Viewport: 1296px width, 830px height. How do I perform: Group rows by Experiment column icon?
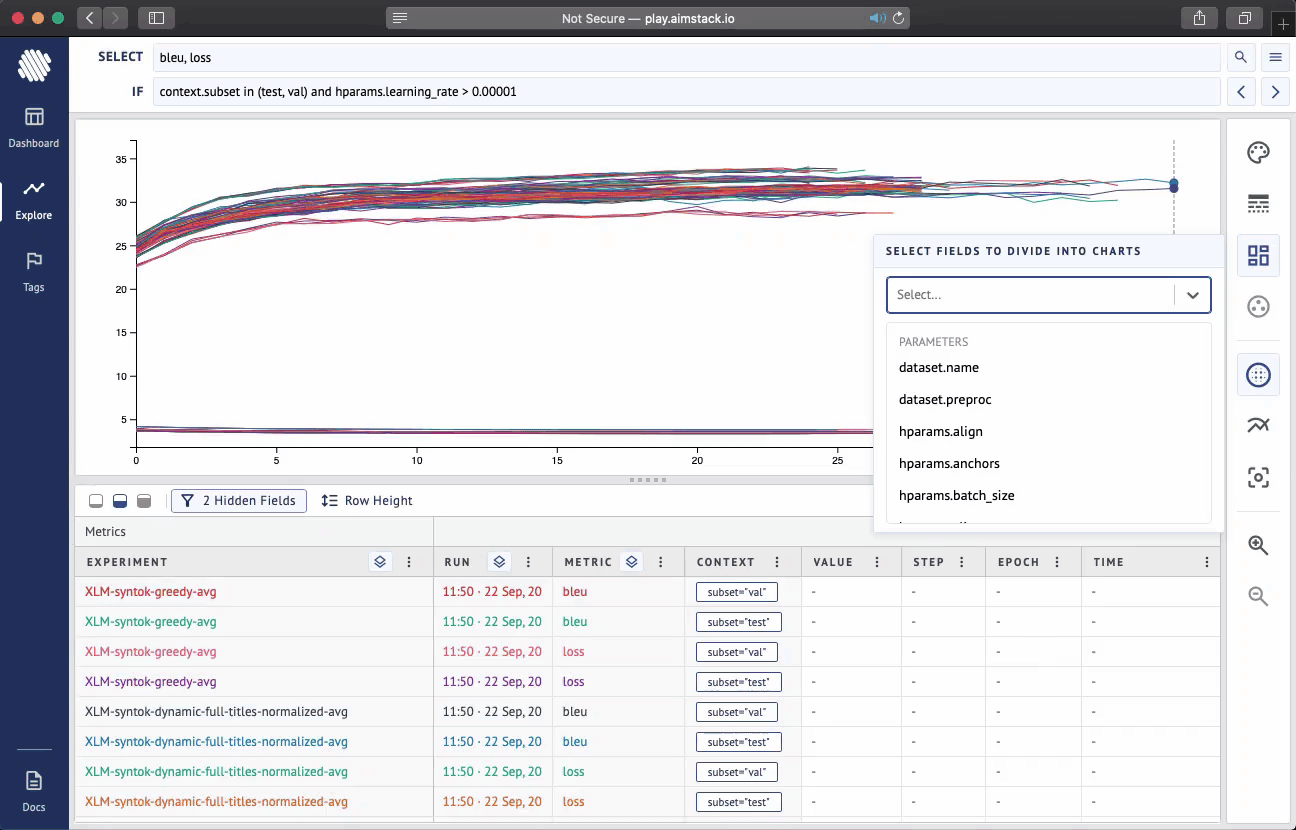[x=380, y=562]
